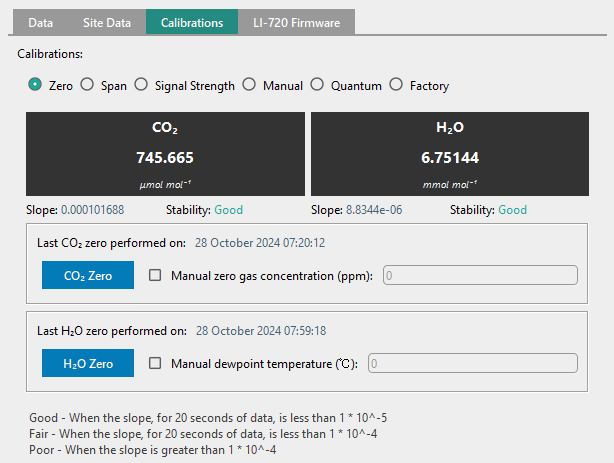Viewport: 614px width, 463px height.
Task: Switch to the Data tab
Action: click(x=40, y=22)
